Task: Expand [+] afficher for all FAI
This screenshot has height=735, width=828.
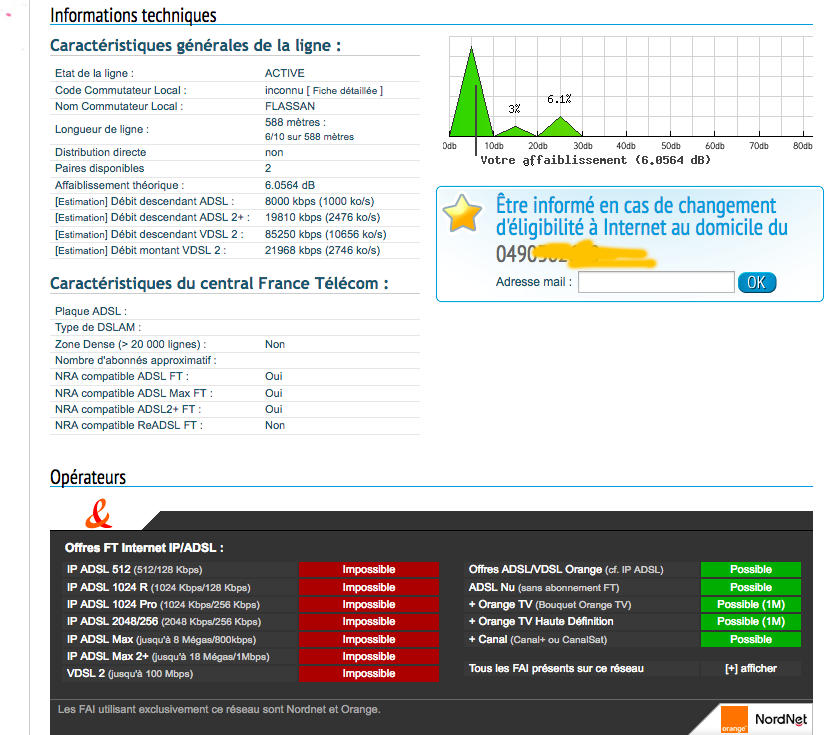Action: click(750, 668)
